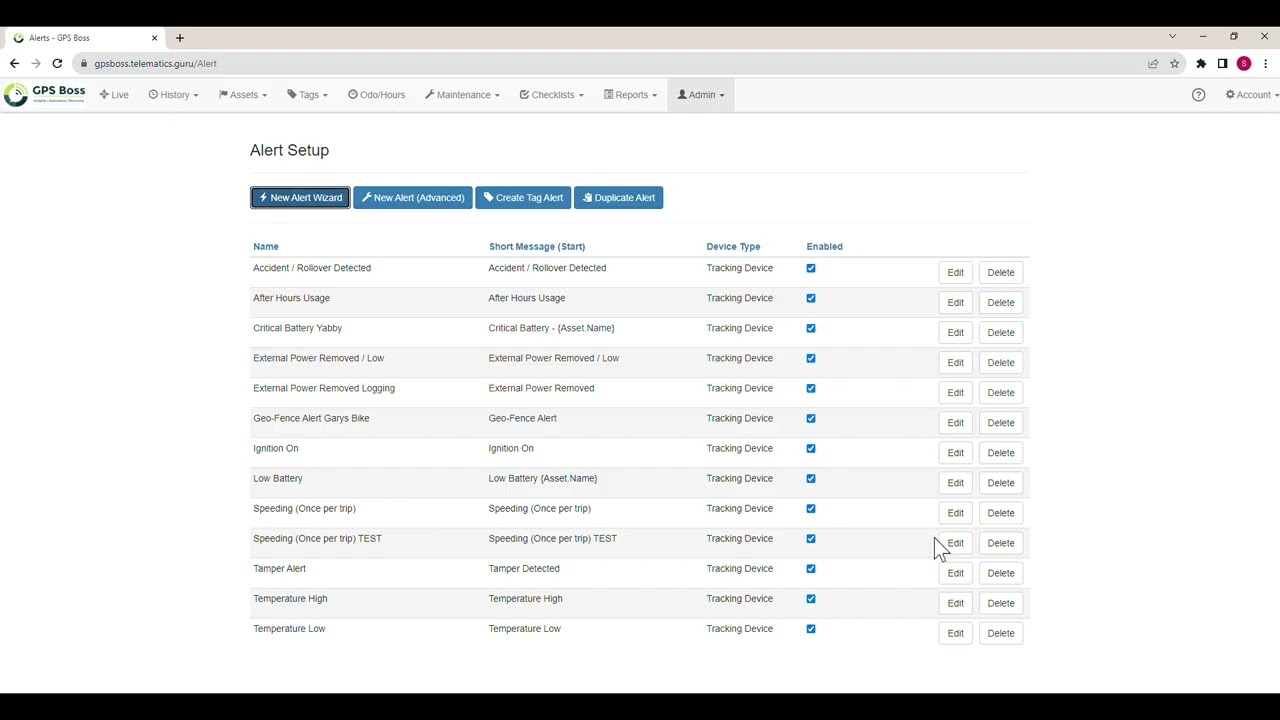The width and height of the screenshot is (1280, 720).
Task: Click the Live map menu item
Action: (x=114, y=95)
